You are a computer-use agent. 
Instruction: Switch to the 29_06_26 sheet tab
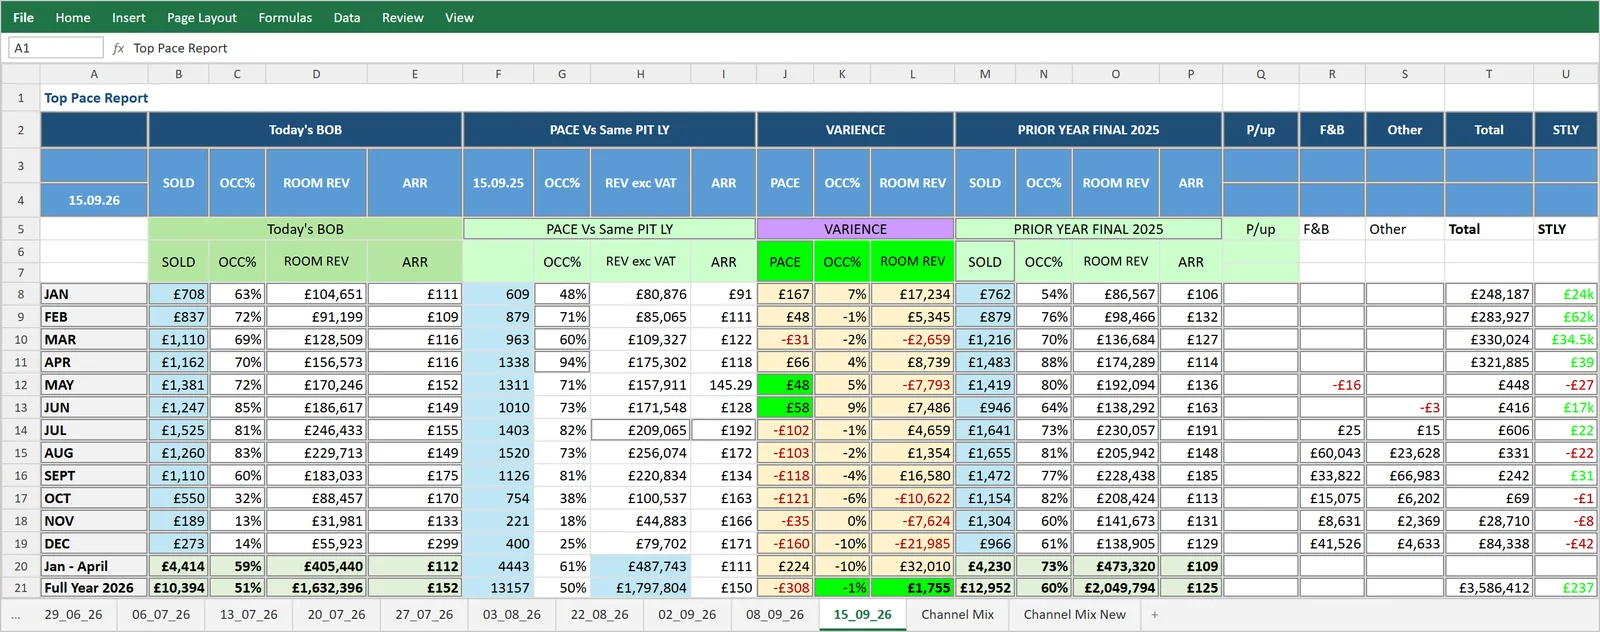point(73,615)
